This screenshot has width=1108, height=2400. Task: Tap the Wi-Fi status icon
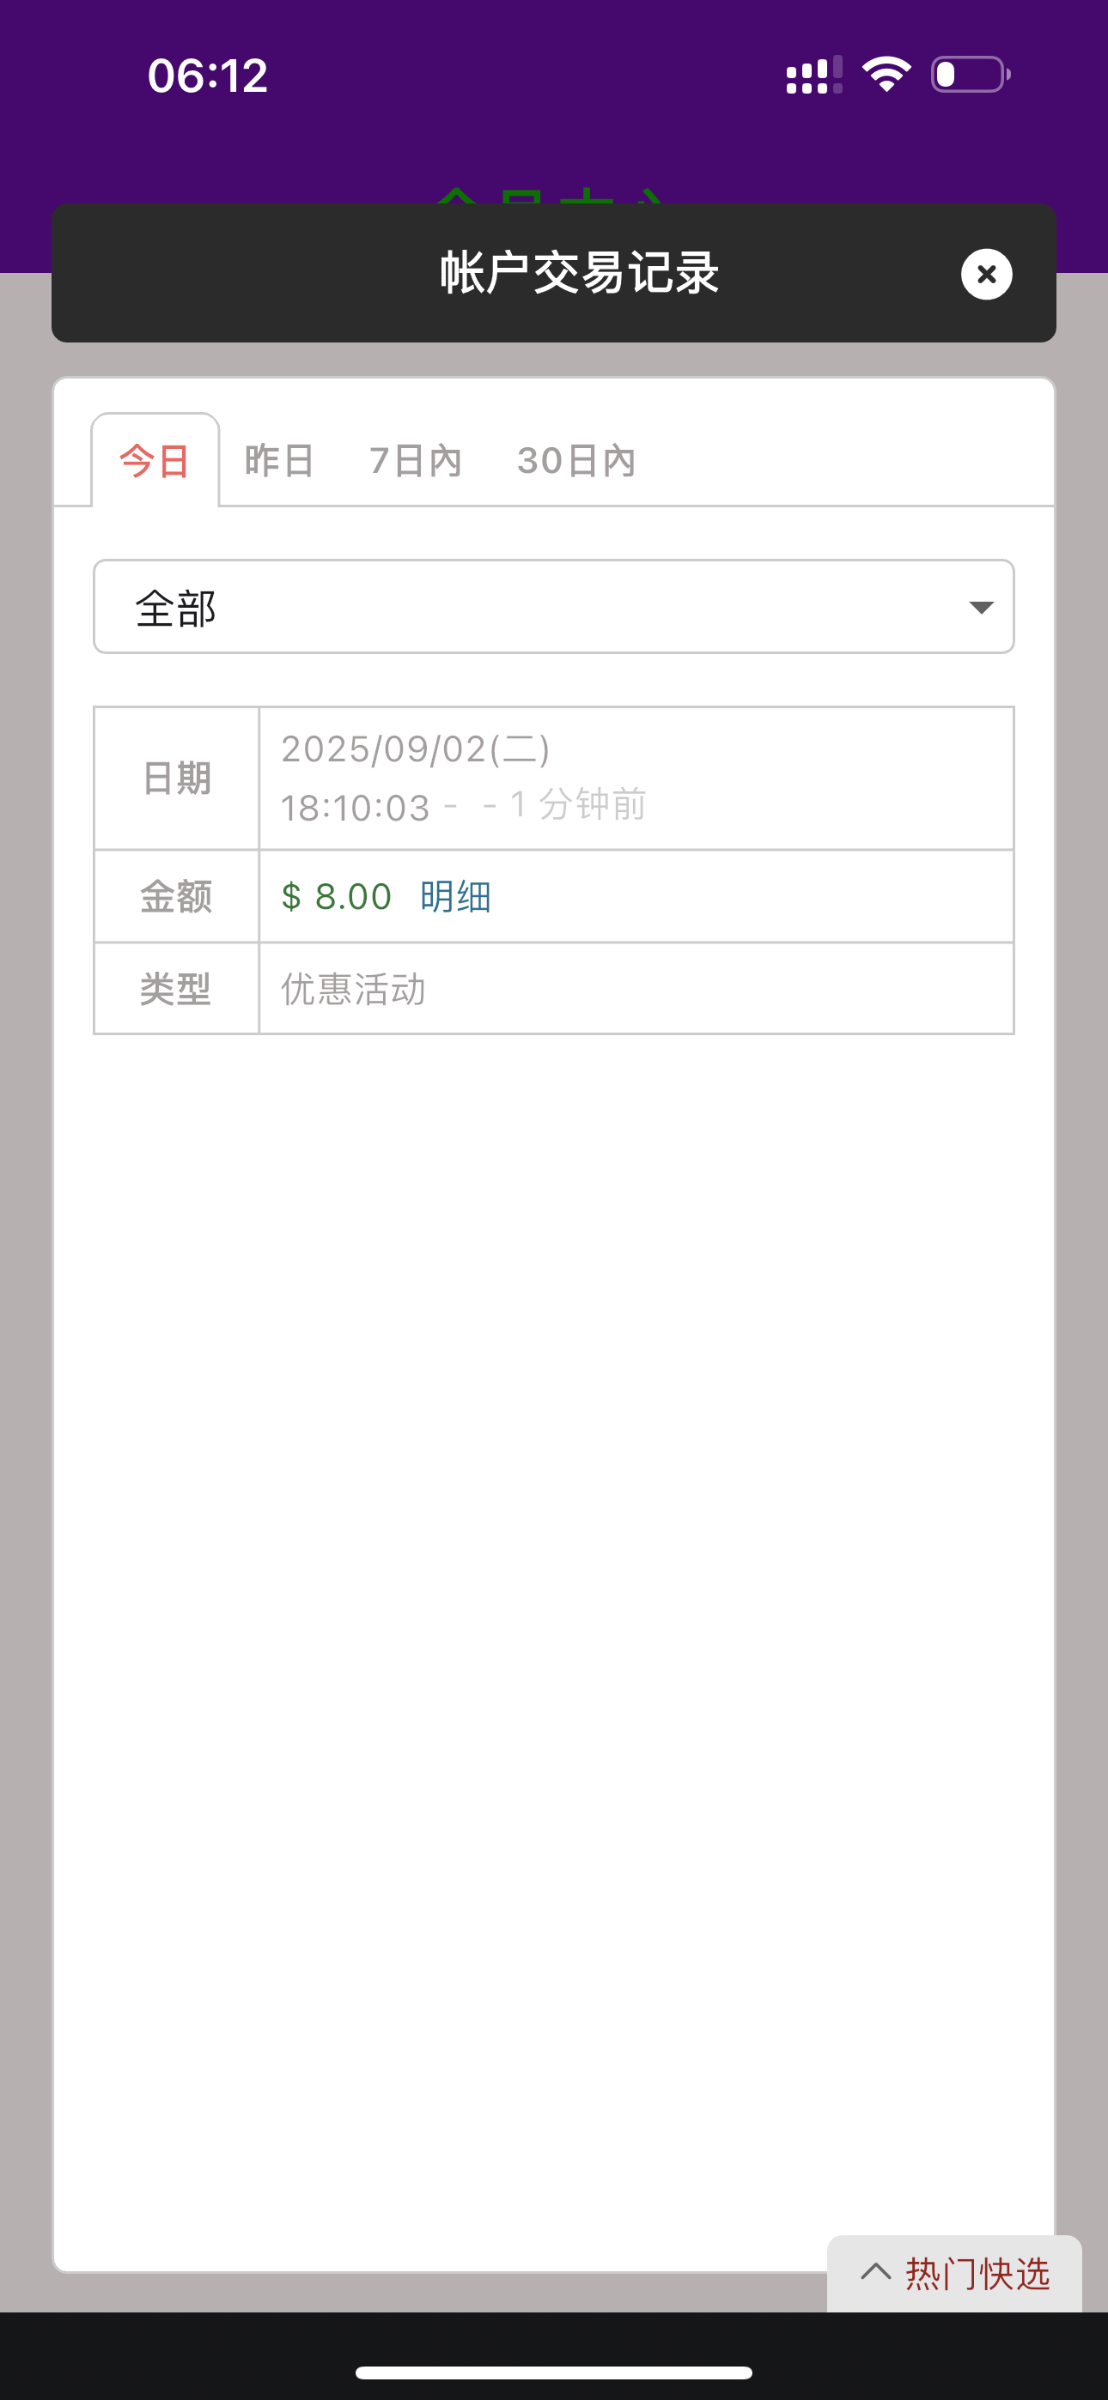coord(886,75)
